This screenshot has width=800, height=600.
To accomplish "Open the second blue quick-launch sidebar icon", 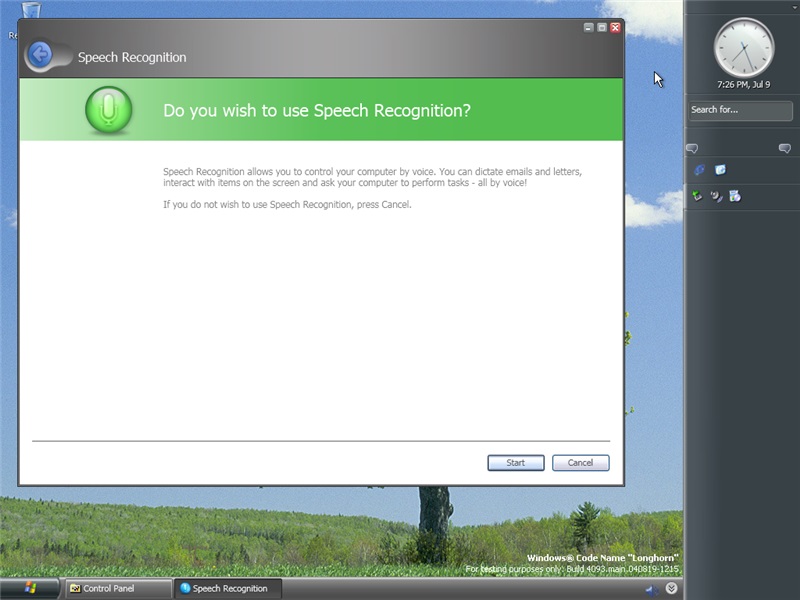I will pos(720,170).
